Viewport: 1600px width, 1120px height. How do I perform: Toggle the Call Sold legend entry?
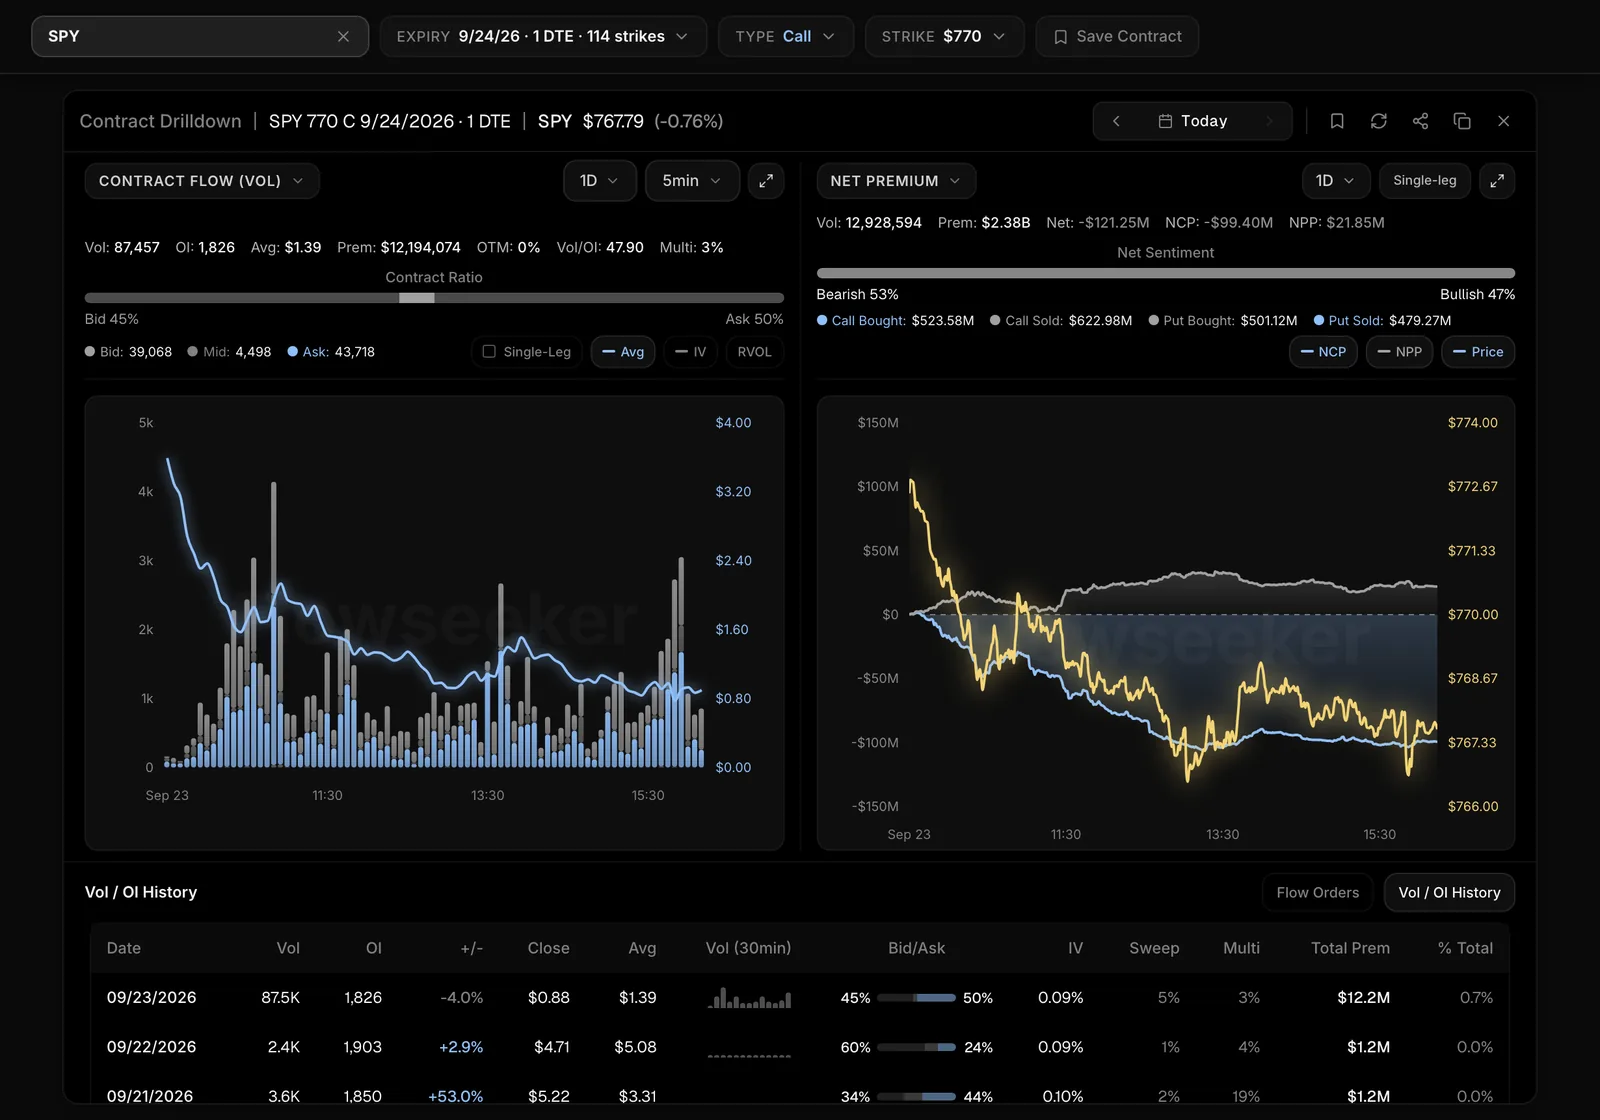(1061, 321)
